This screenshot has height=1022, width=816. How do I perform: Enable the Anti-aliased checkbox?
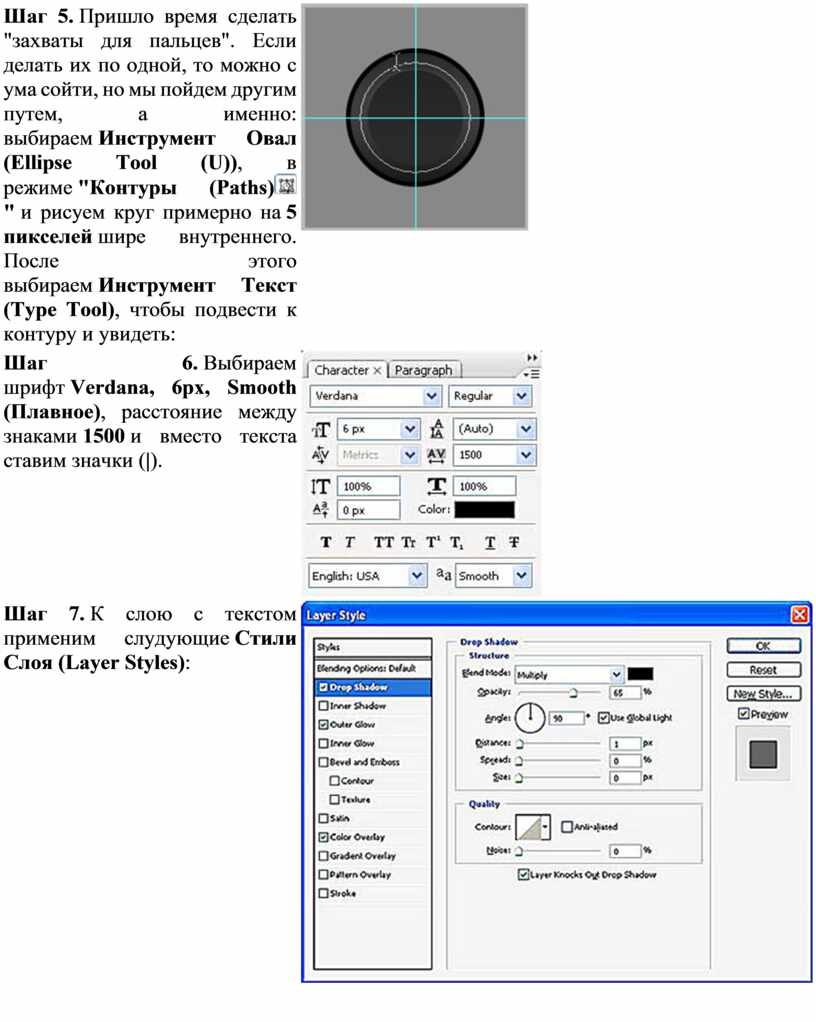(566, 826)
